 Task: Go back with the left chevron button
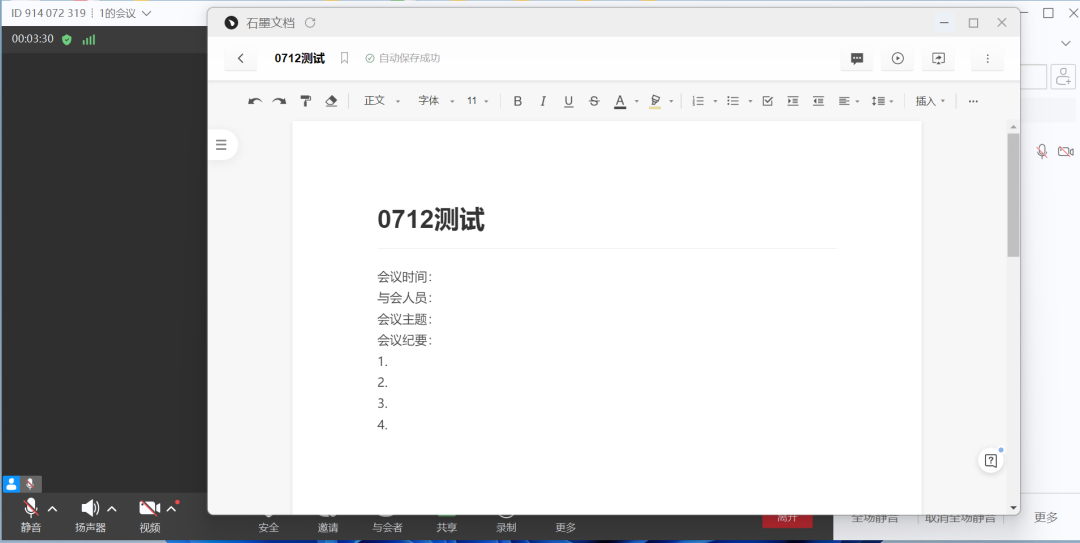pyautogui.click(x=240, y=59)
